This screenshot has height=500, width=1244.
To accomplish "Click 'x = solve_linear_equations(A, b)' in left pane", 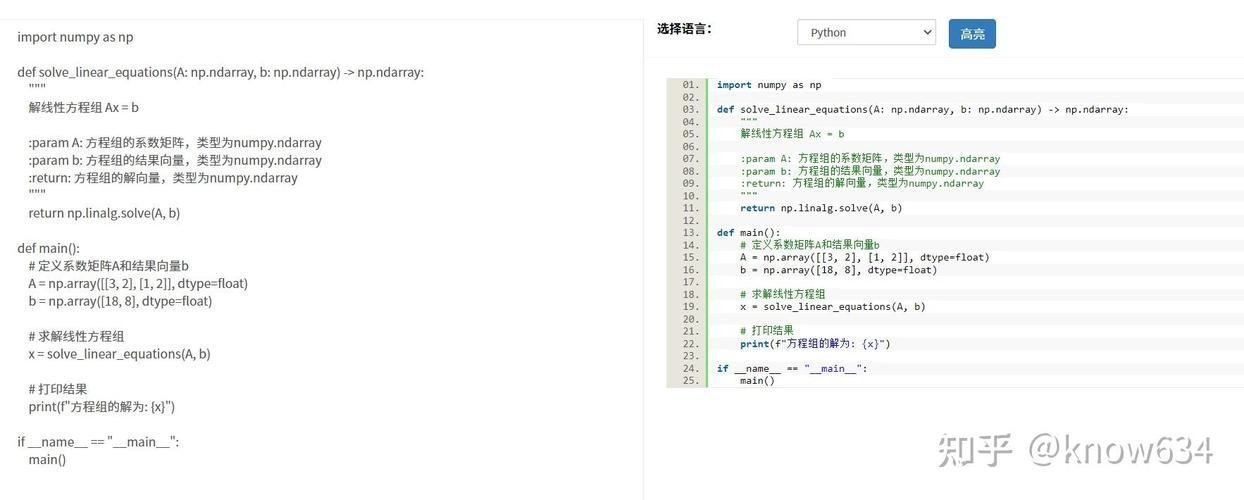I will coord(120,354).
